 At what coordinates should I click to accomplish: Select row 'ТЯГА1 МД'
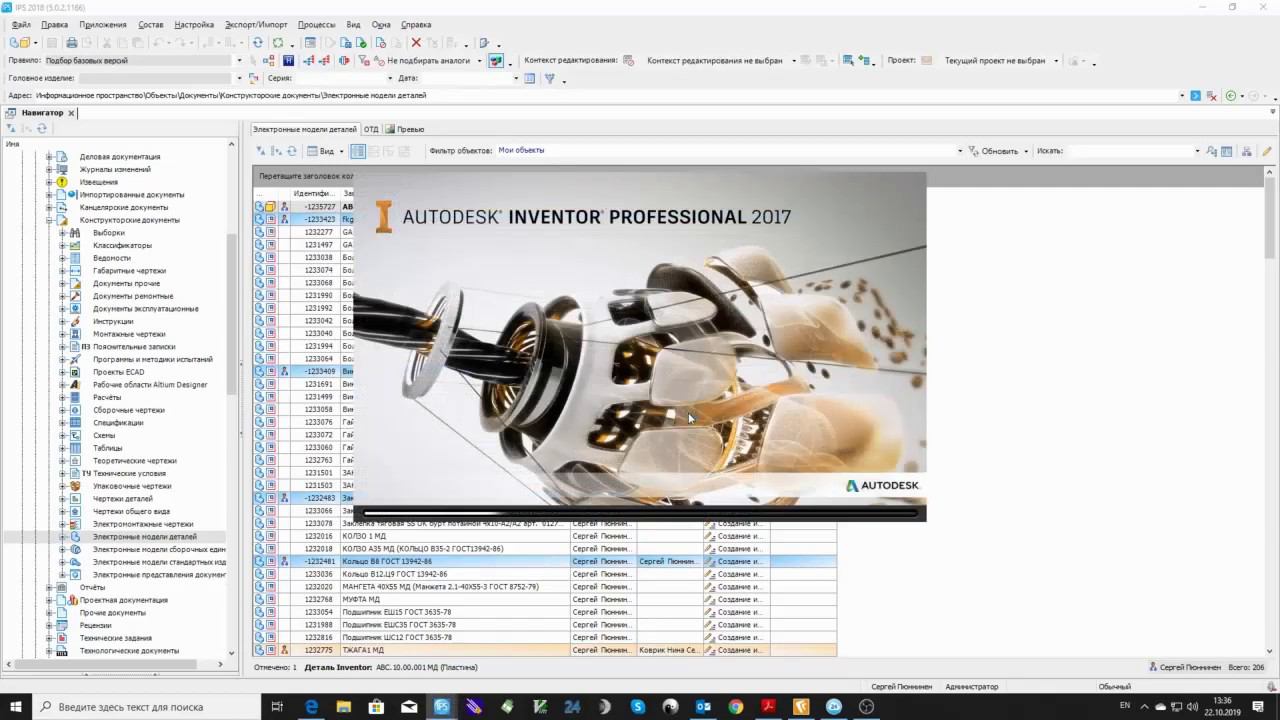[x=545, y=650]
